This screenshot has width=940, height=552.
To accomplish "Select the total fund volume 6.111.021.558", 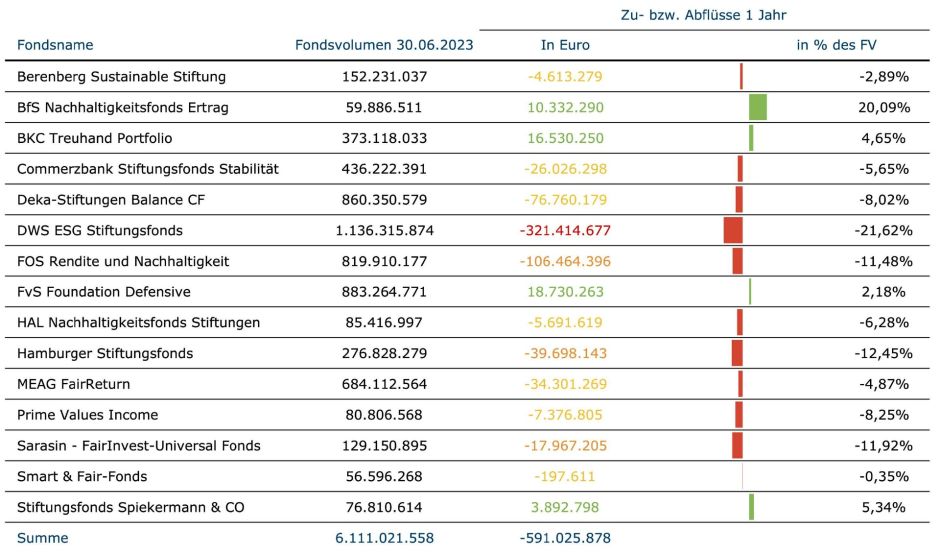I will click(x=384, y=538).
